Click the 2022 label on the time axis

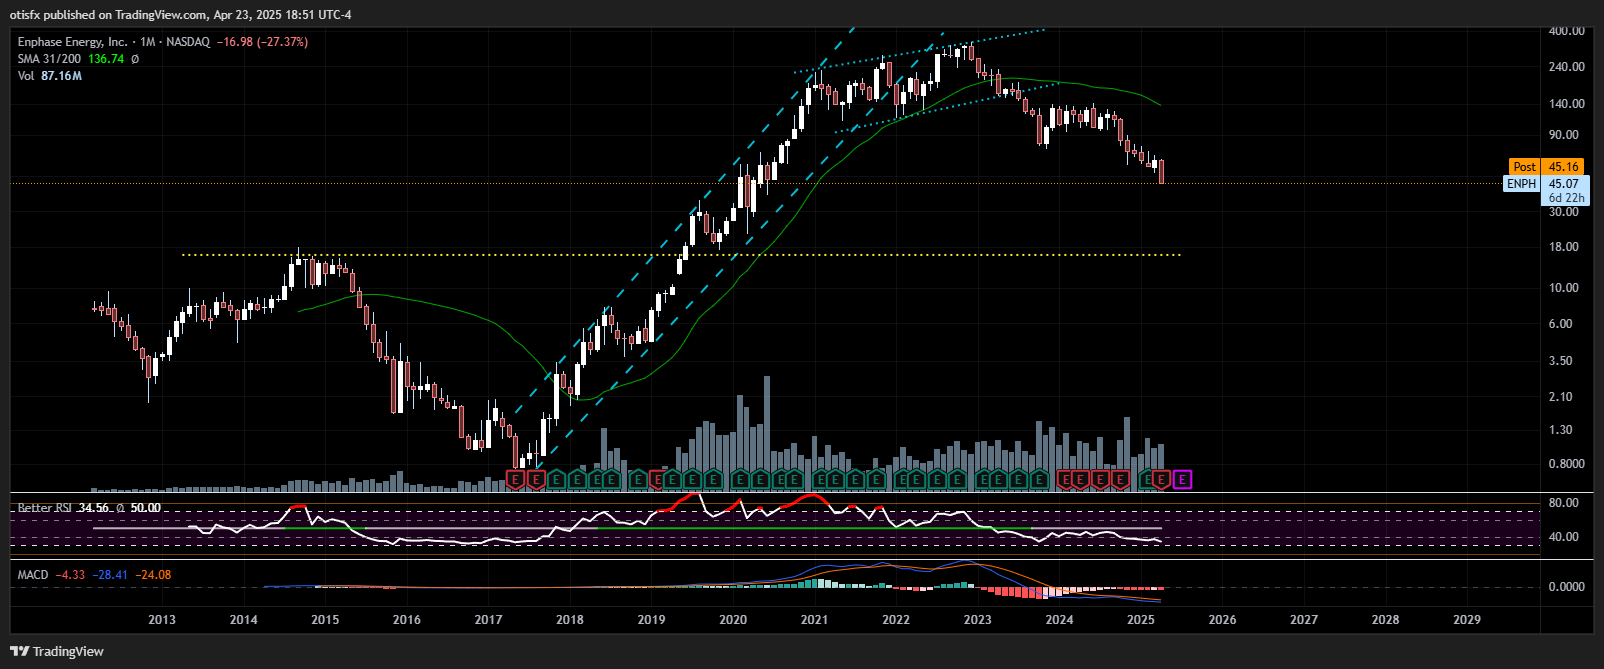click(x=896, y=620)
